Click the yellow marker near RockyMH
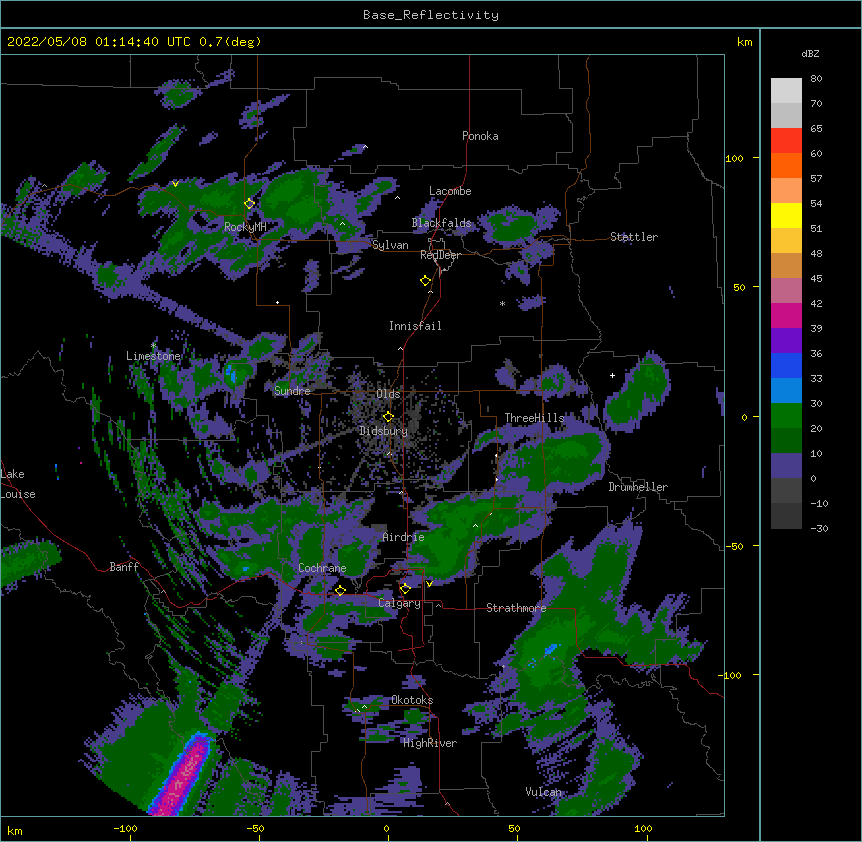 pyautogui.click(x=250, y=203)
